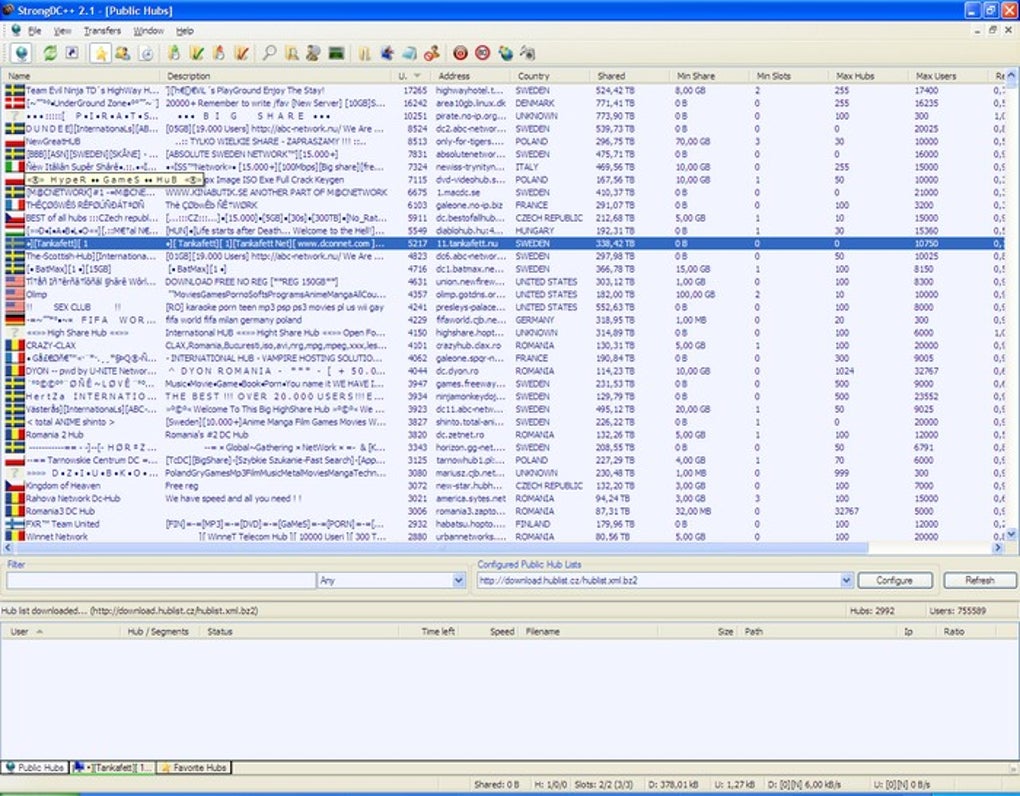The image size is (1020, 796).
Task: Open Favorite Users from the toolbar
Action: (121, 53)
